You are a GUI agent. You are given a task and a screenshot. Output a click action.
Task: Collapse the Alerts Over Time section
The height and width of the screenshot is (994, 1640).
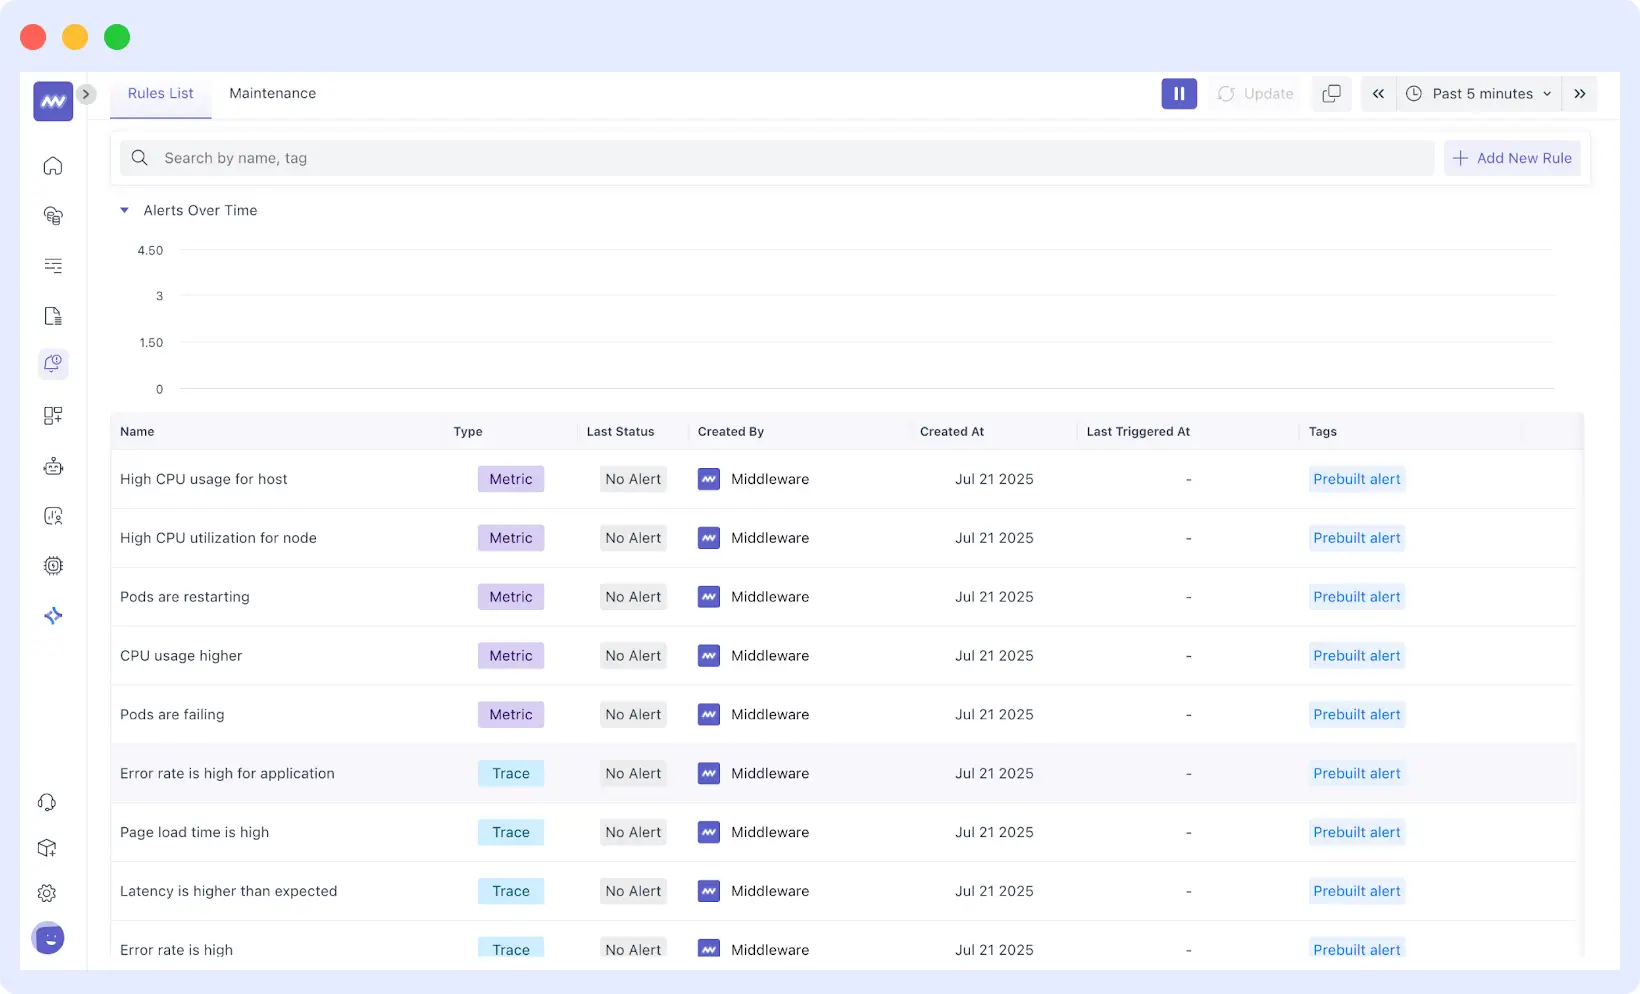(x=124, y=210)
